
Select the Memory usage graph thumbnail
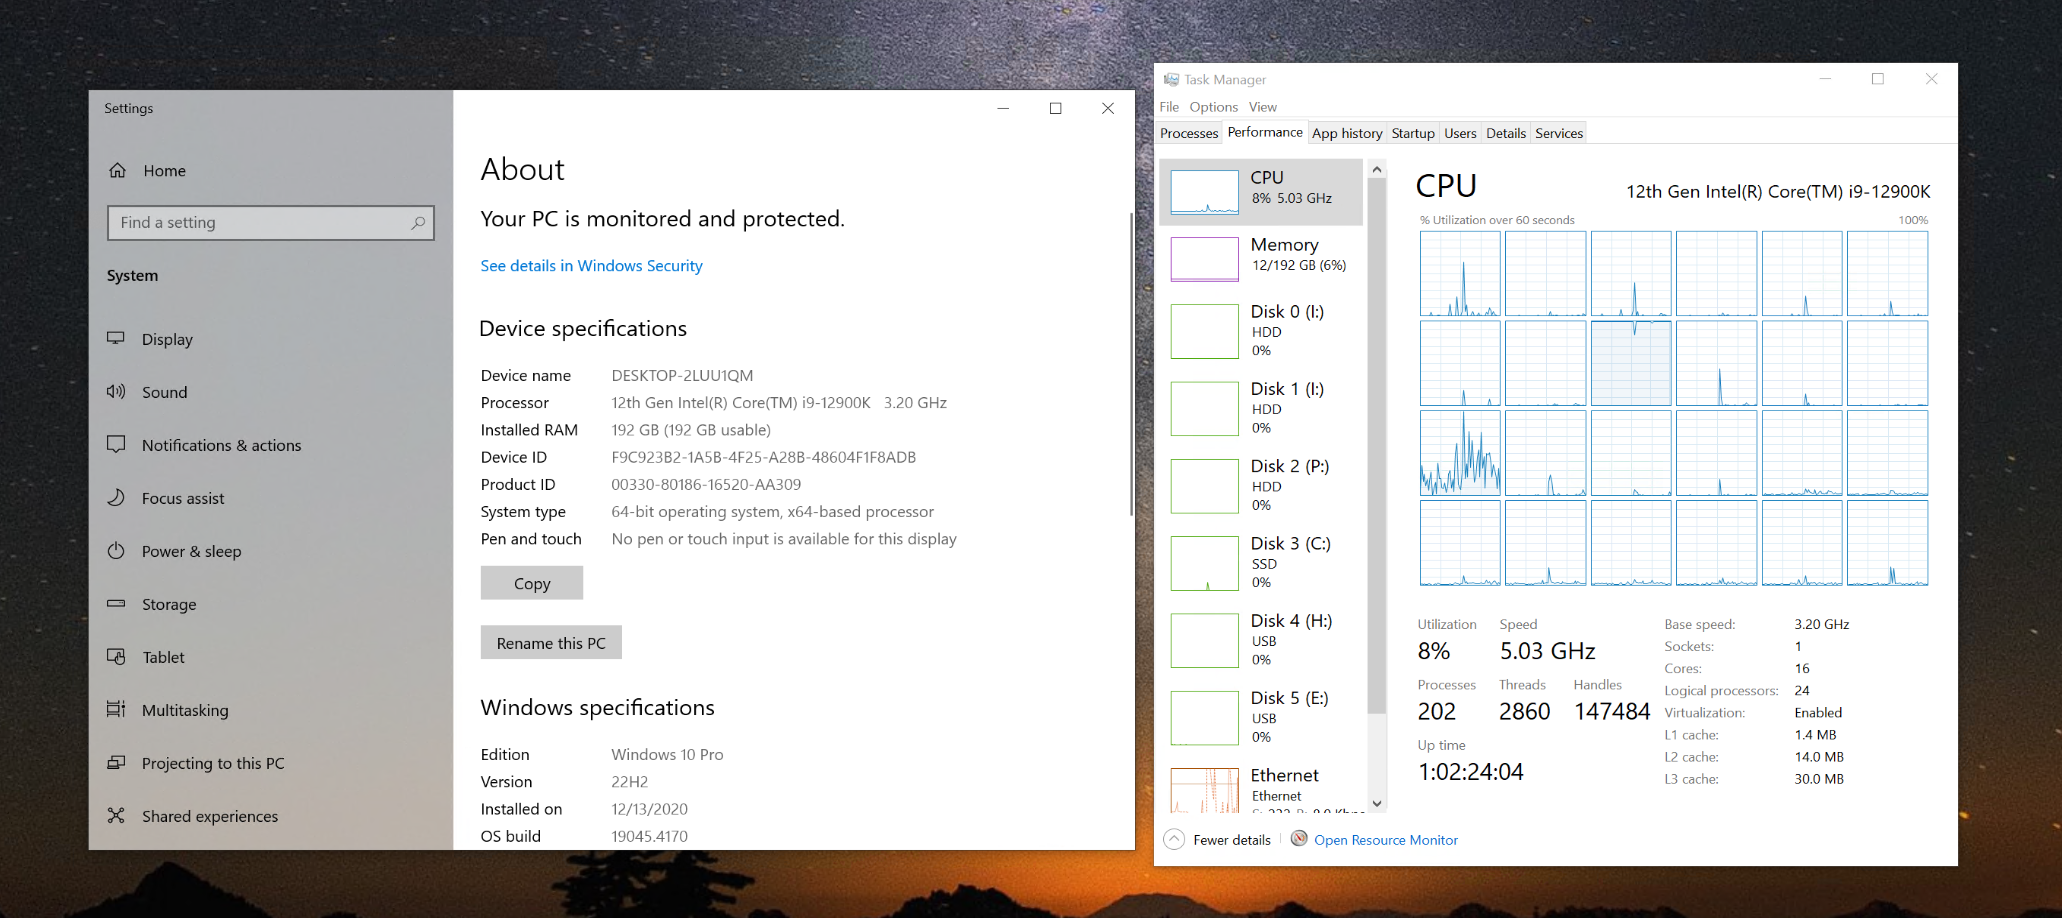point(1204,259)
